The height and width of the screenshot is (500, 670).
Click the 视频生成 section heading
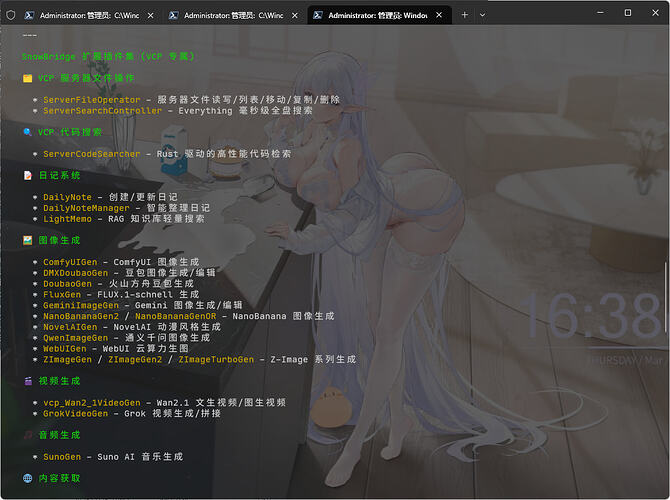click(59, 381)
